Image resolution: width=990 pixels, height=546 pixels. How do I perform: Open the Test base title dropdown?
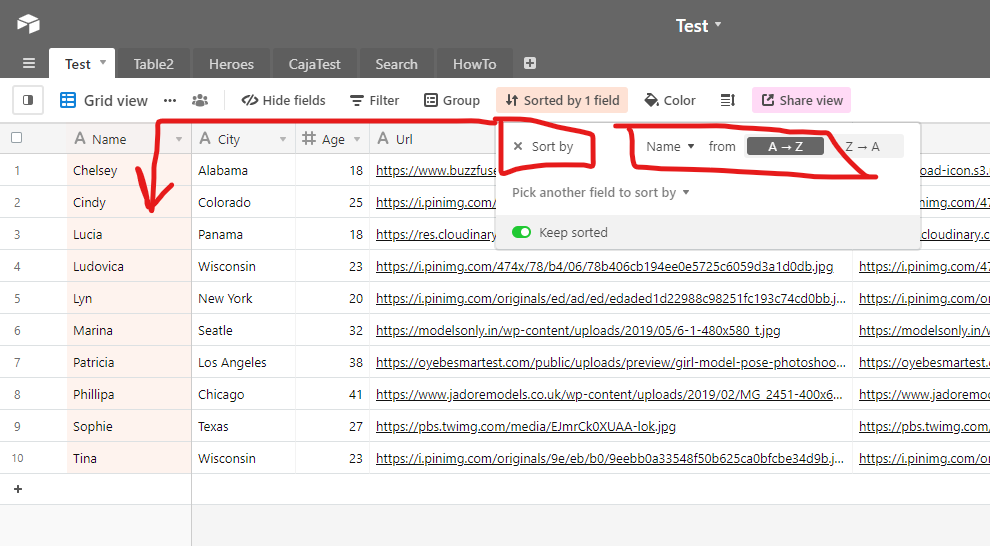point(698,26)
